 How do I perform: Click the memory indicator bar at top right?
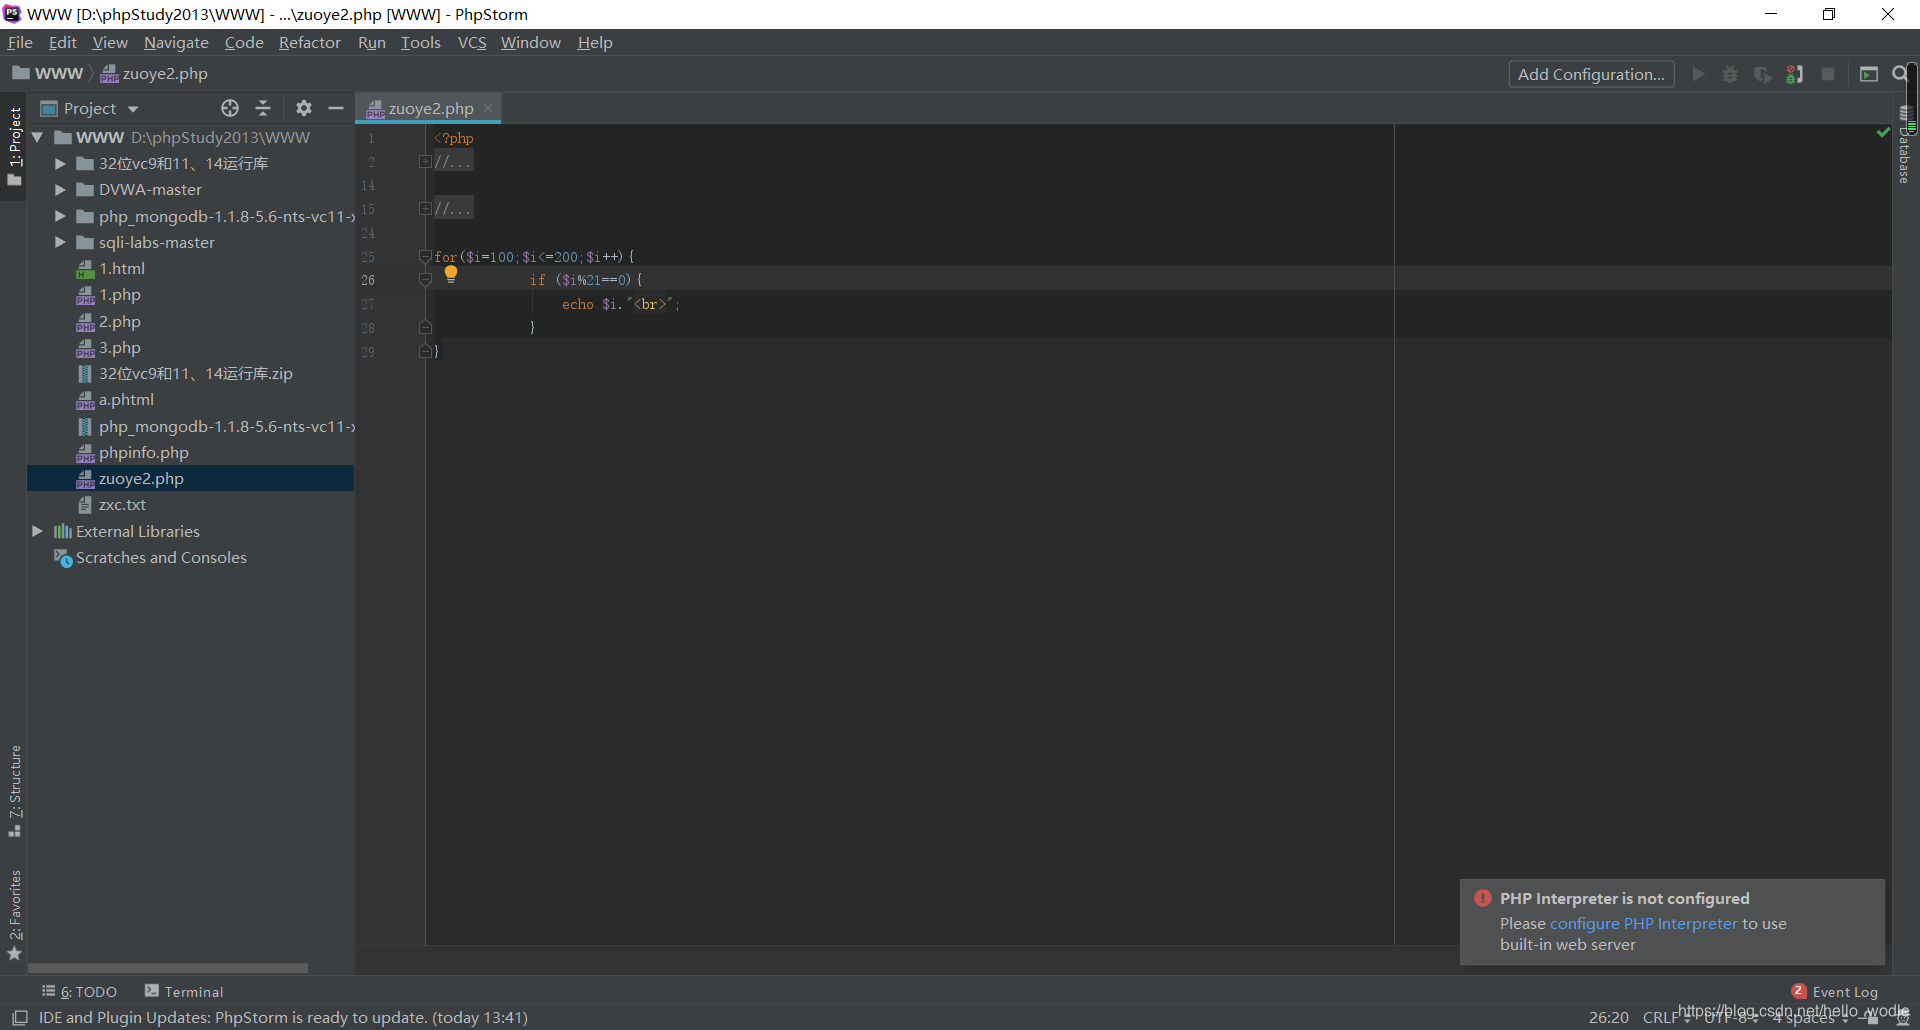click(x=1912, y=98)
